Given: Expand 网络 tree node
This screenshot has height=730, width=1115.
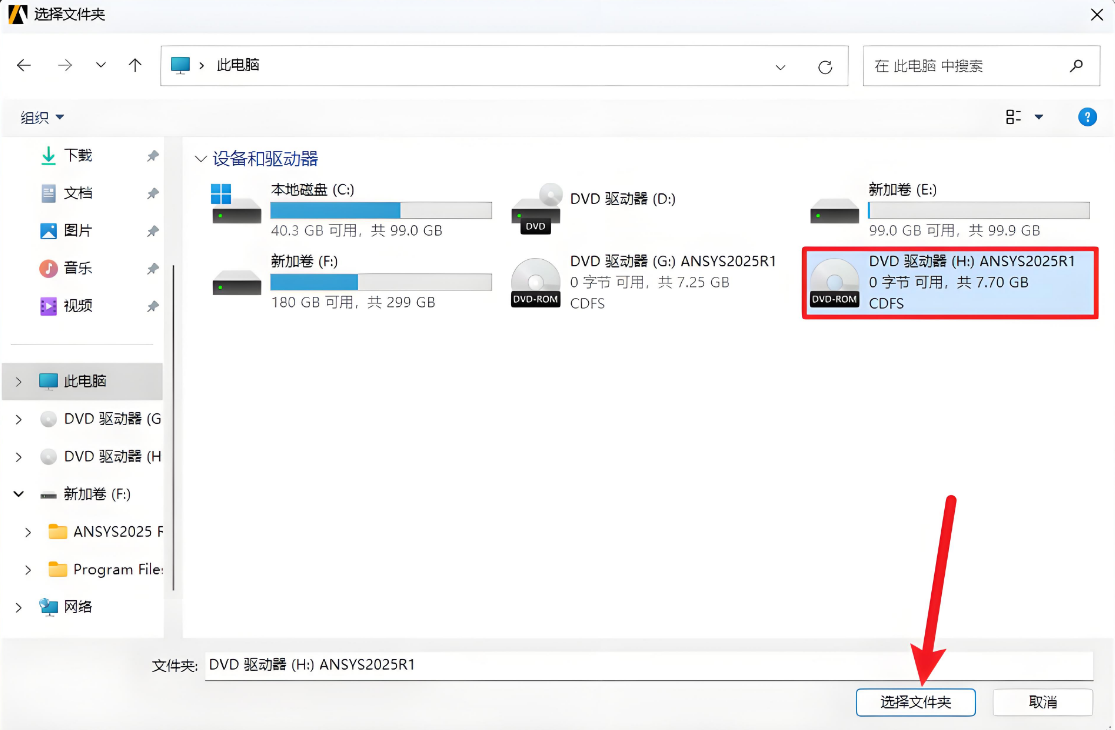Looking at the screenshot, I should click(x=18, y=607).
